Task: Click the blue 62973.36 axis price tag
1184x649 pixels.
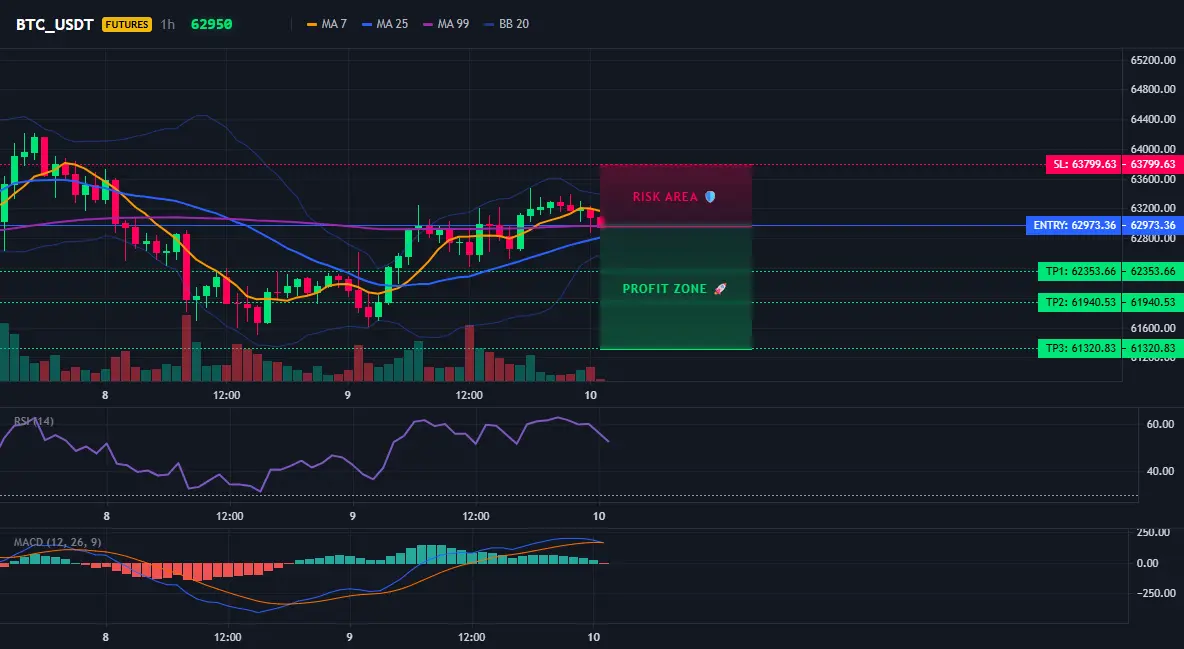Action: click(x=1153, y=225)
